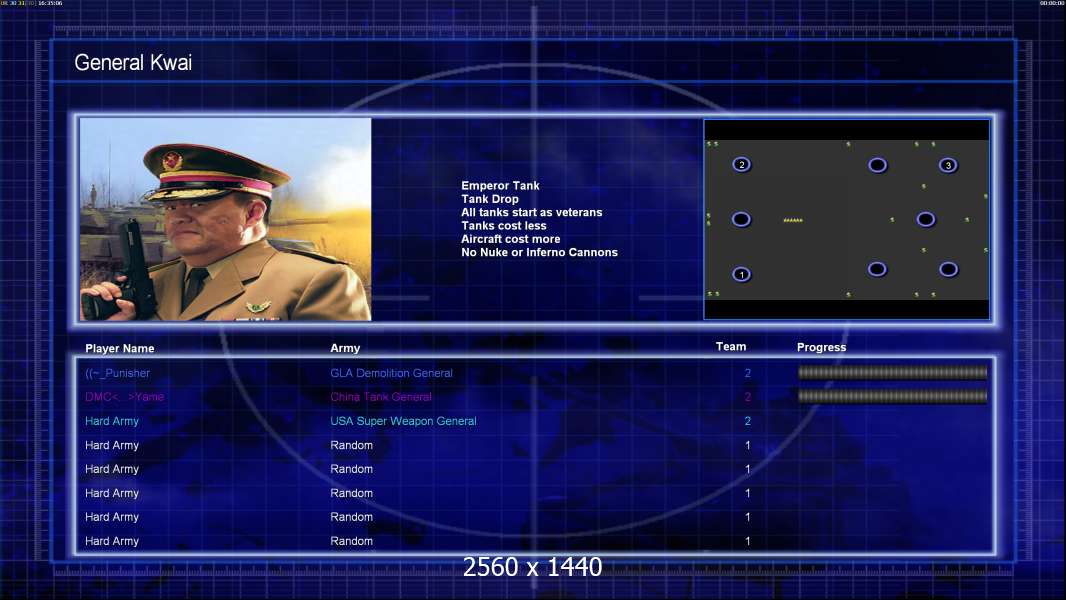The height and width of the screenshot is (600, 1066).
Task: Click "USA Super Weapon General" army entry
Action: pyautogui.click(x=403, y=421)
